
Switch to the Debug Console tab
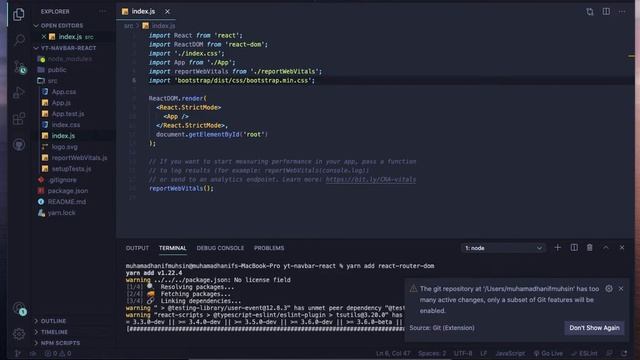tap(220, 248)
